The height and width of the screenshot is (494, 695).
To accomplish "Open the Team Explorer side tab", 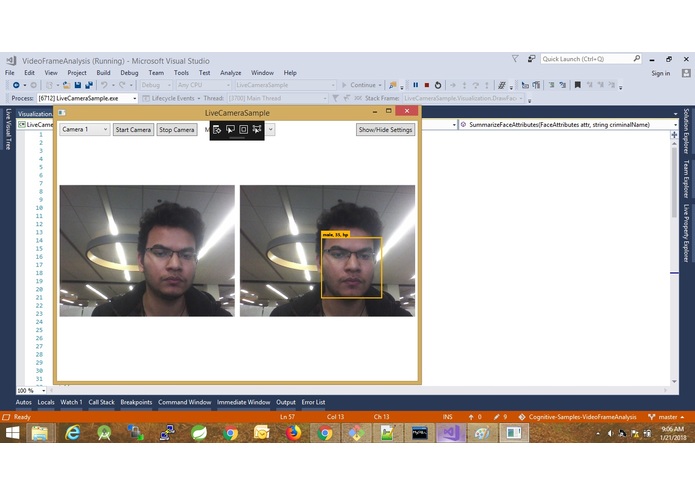I will [686, 179].
